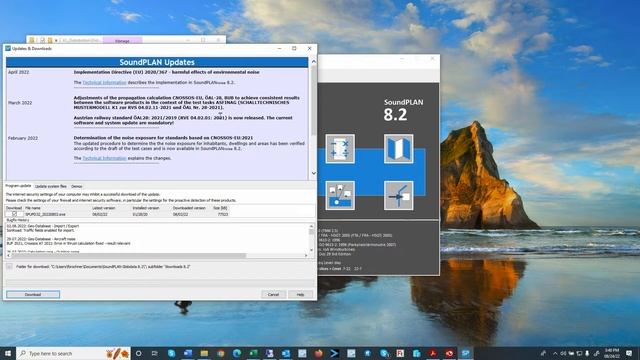
Task: Open the red Adobe Acrobat taskbar icon
Action: 433,353
